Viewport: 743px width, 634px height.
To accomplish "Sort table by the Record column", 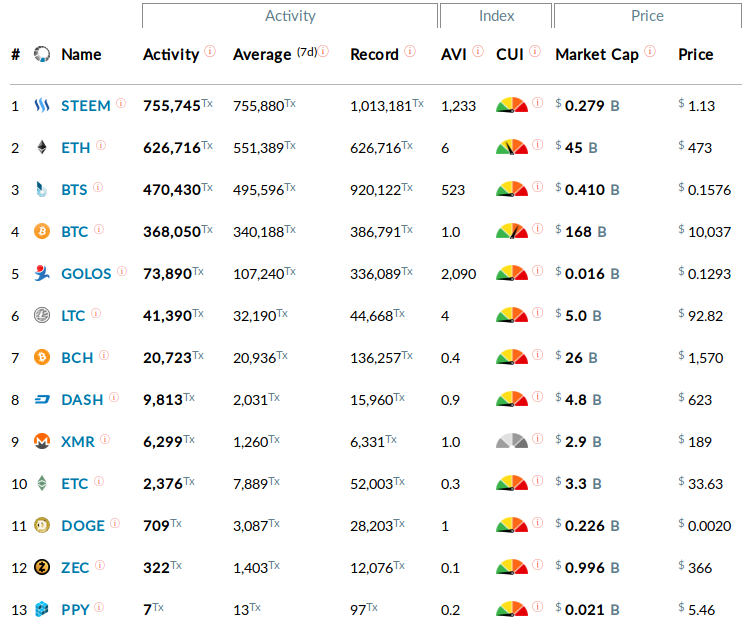I will [374, 55].
